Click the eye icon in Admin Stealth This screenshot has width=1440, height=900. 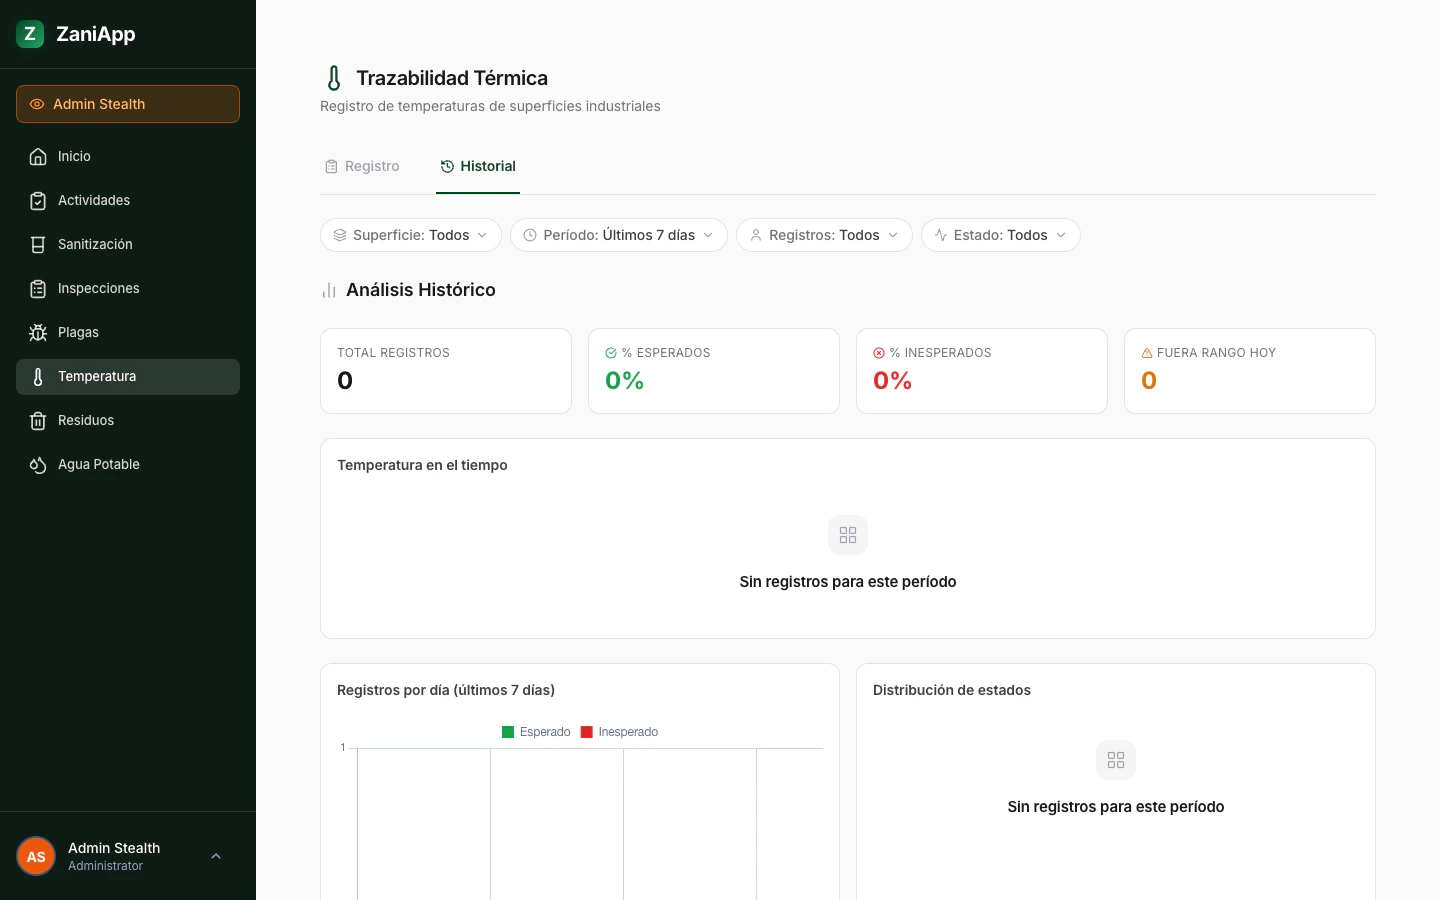pos(37,104)
